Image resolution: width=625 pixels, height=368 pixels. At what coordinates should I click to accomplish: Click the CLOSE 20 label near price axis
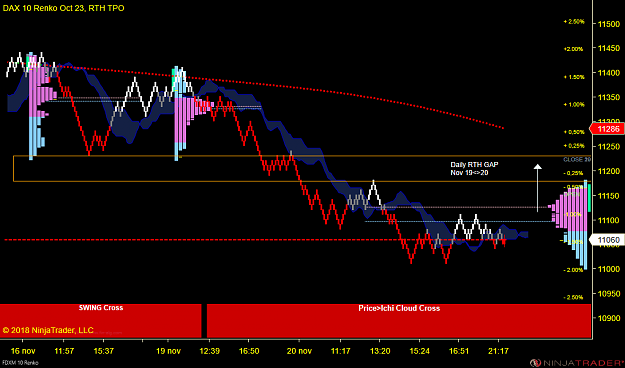[x=577, y=159]
